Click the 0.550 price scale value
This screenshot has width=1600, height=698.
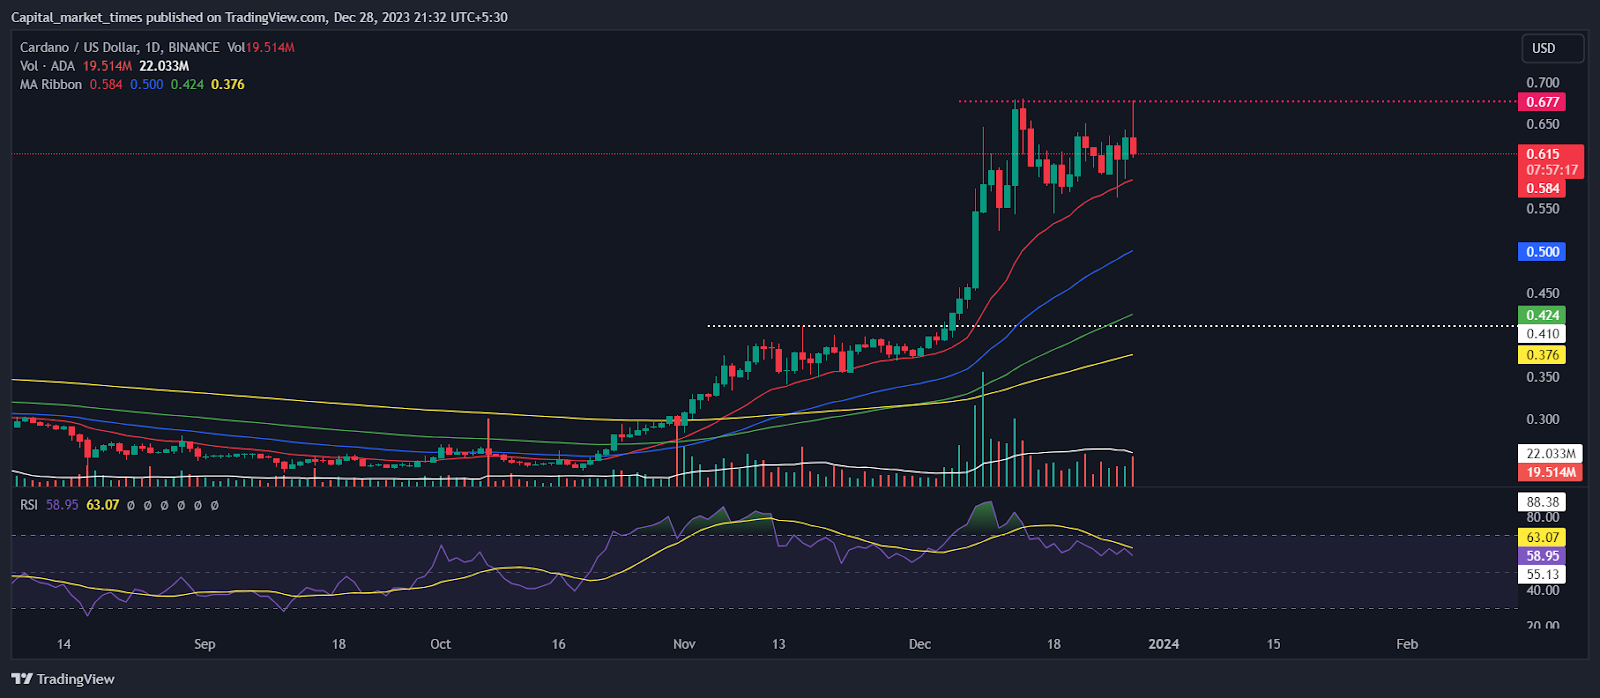[1542, 209]
